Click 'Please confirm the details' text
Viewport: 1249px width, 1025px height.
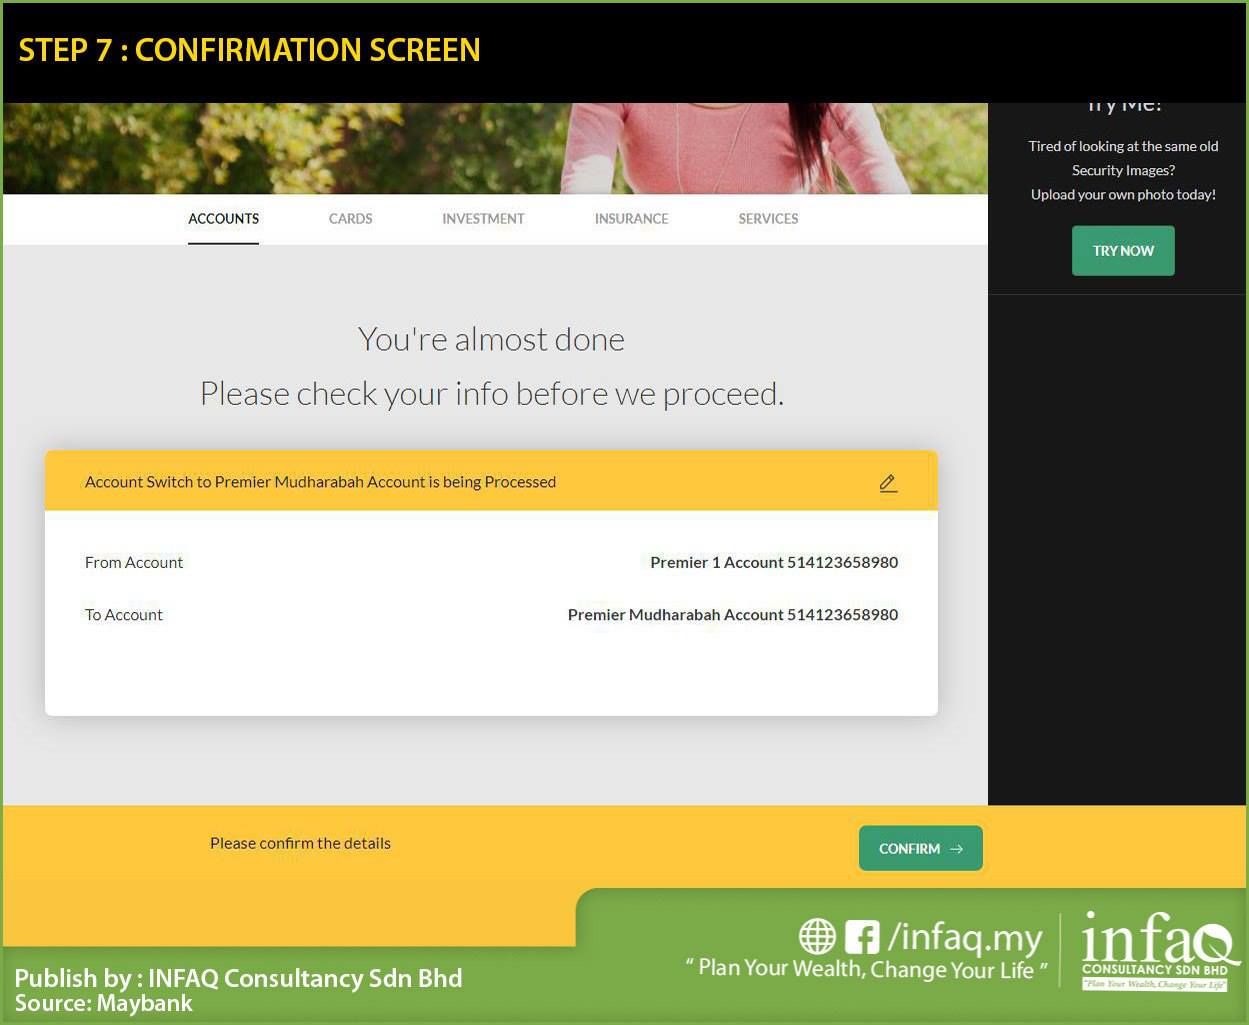click(x=300, y=843)
